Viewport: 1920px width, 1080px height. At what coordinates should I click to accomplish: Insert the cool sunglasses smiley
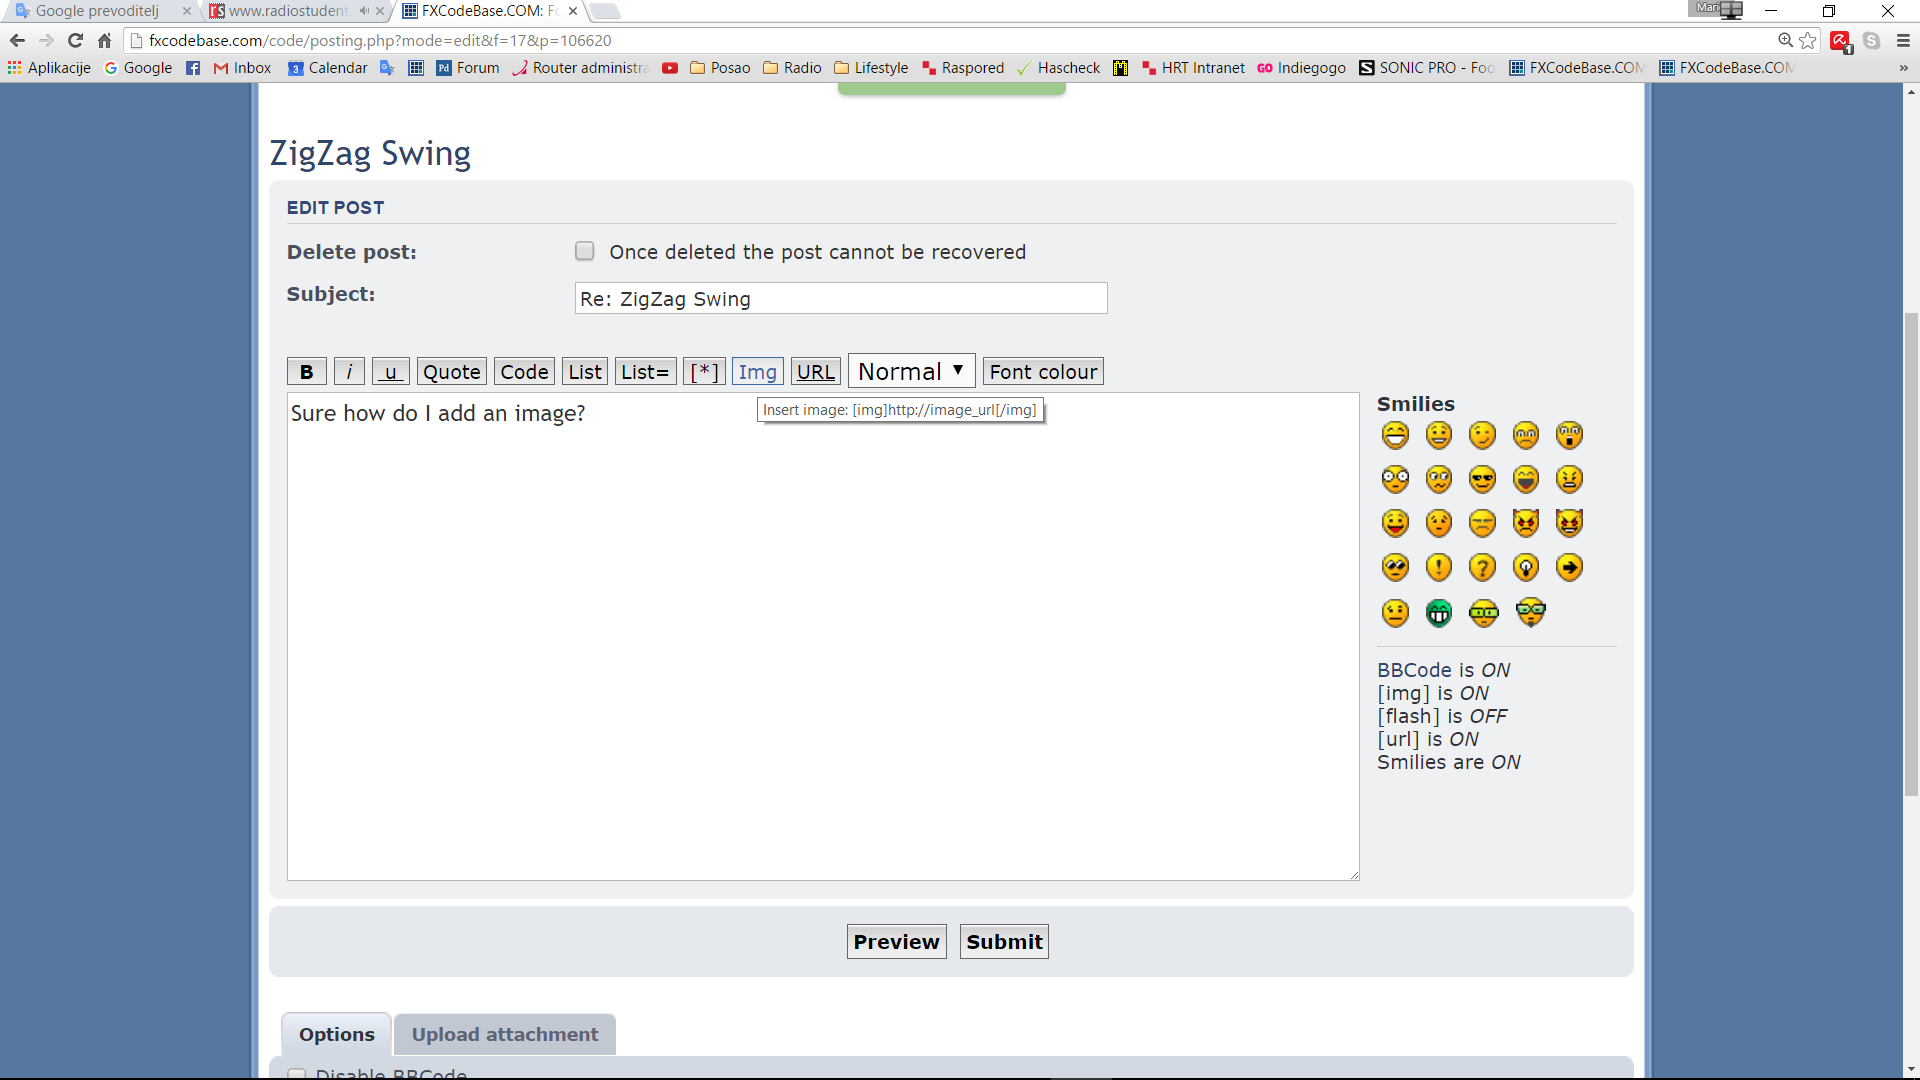[1482, 479]
